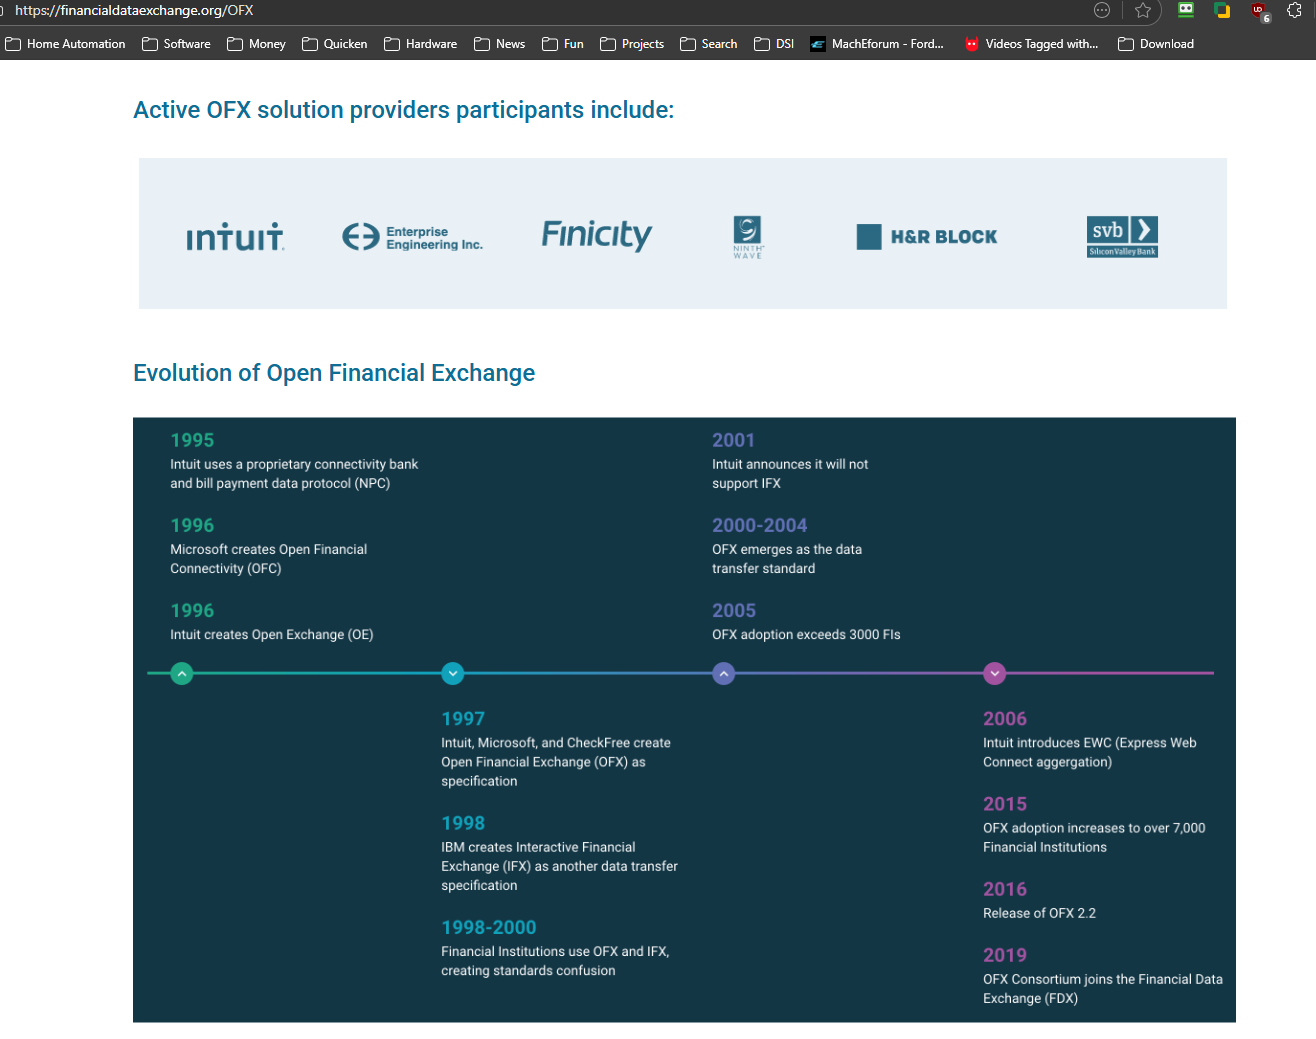Click the 1995 timeline year heading

tap(192, 440)
